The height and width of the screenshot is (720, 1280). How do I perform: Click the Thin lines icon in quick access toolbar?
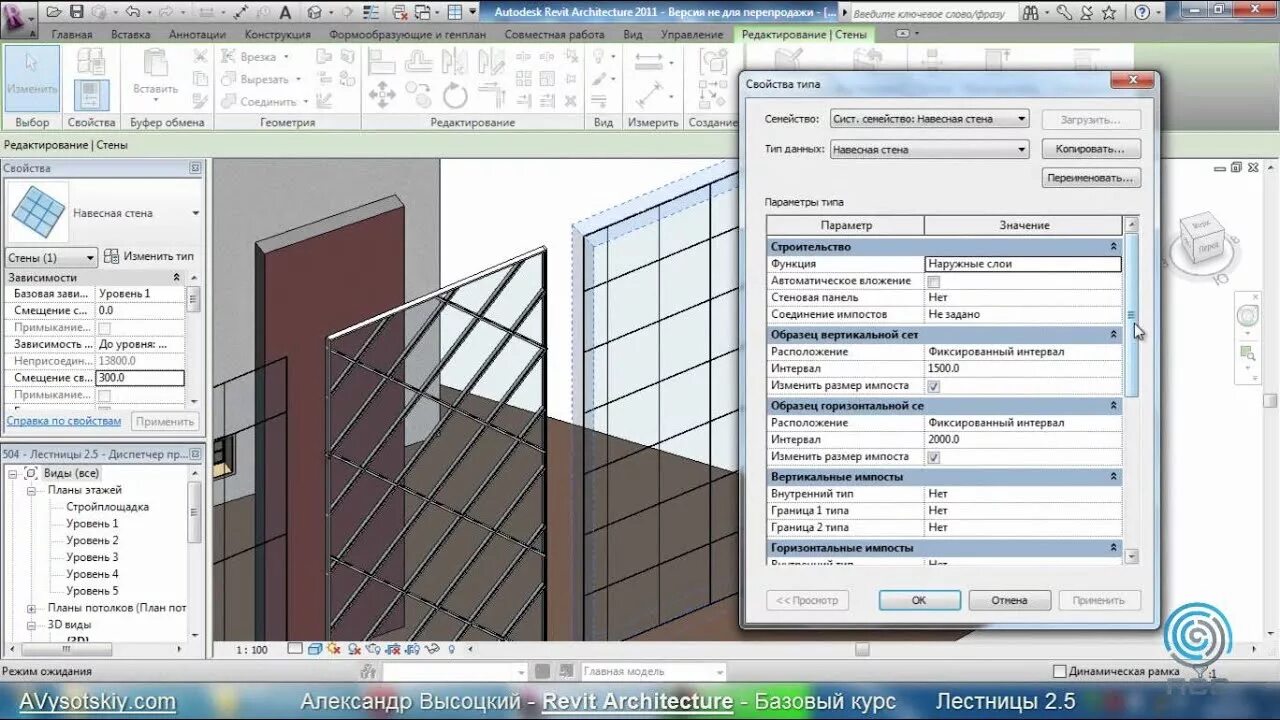(x=372, y=12)
